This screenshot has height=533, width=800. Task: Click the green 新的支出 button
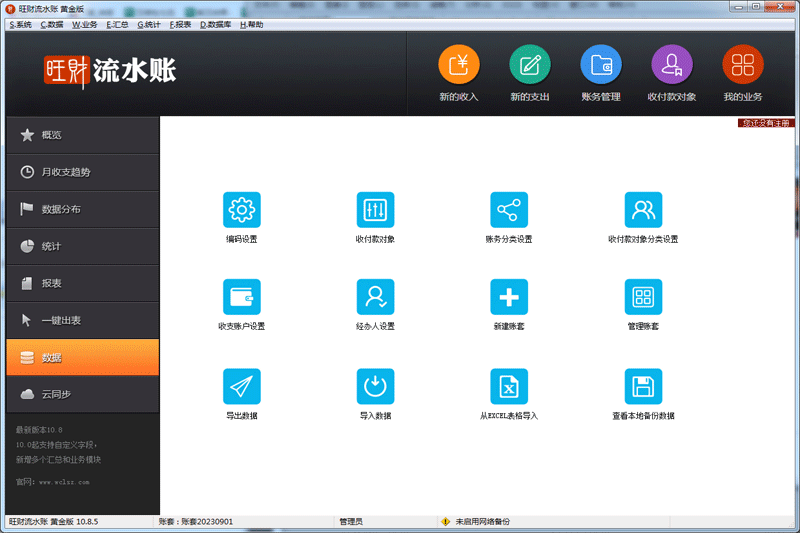[530, 66]
